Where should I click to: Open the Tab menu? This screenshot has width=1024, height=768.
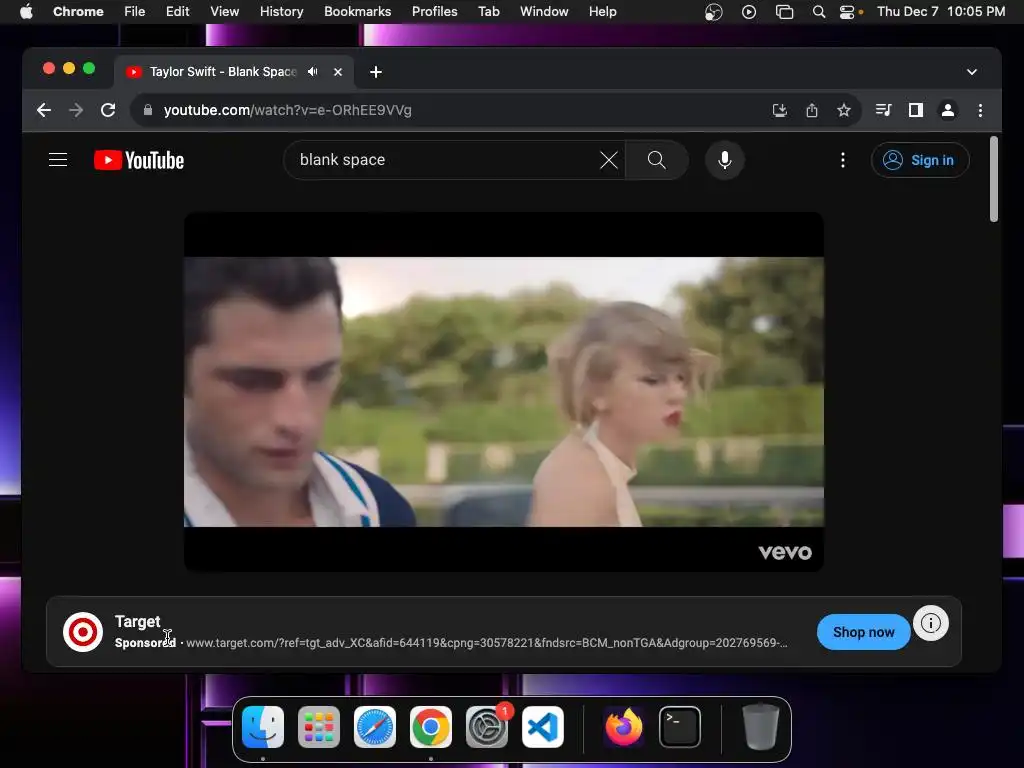click(x=488, y=12)
